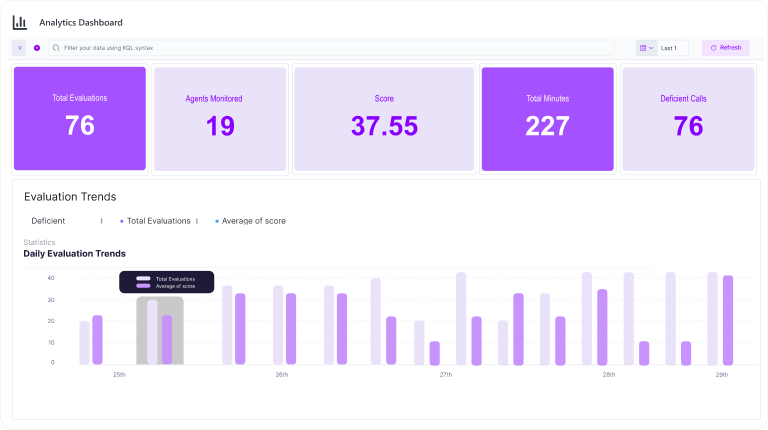Screen dimensions: 768x430
Task: Click the bar chart logo icon
Action: (20, 22)
